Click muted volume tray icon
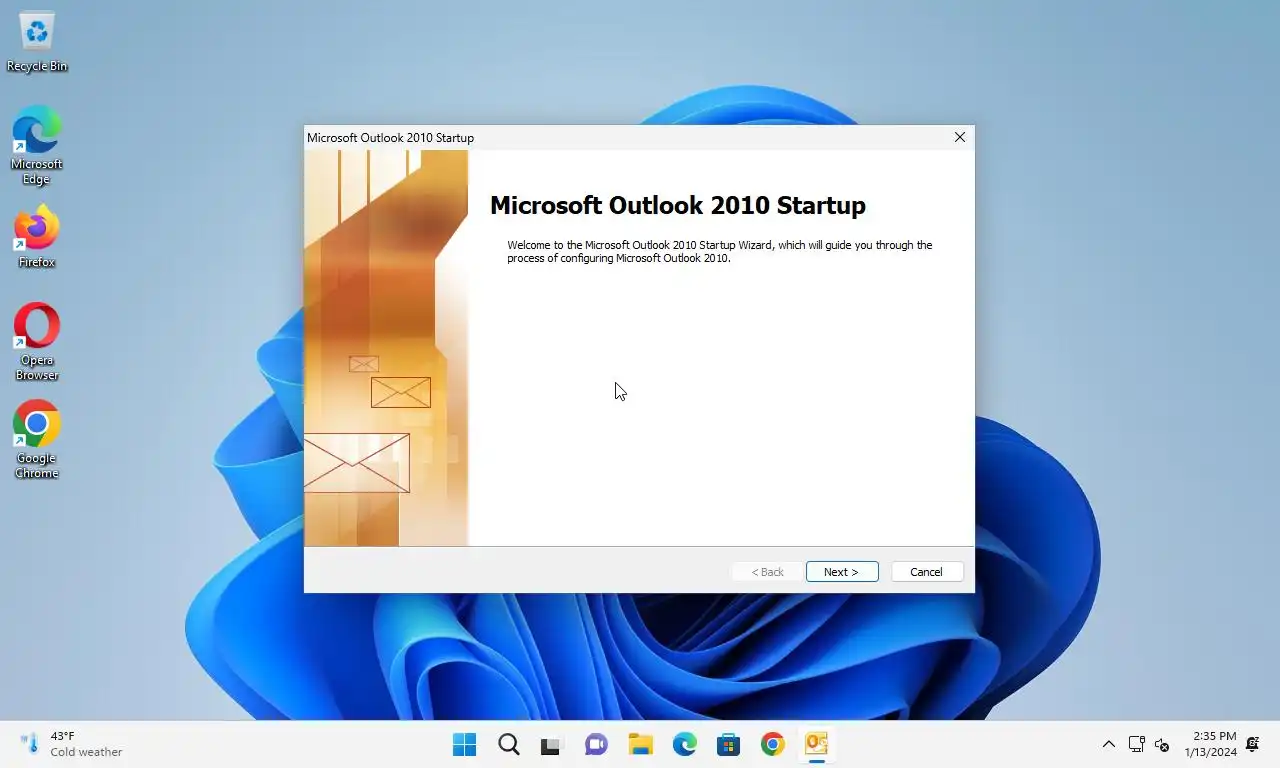This screenshot has height=768, width=1280. point(1161,744)
